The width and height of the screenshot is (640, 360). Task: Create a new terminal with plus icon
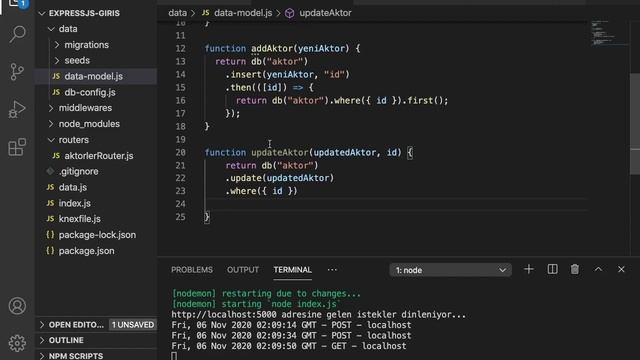click(529, 269)
